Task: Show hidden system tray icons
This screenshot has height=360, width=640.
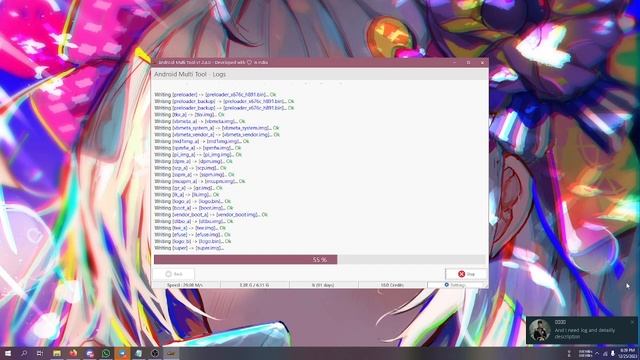Action: coord(597,353)
